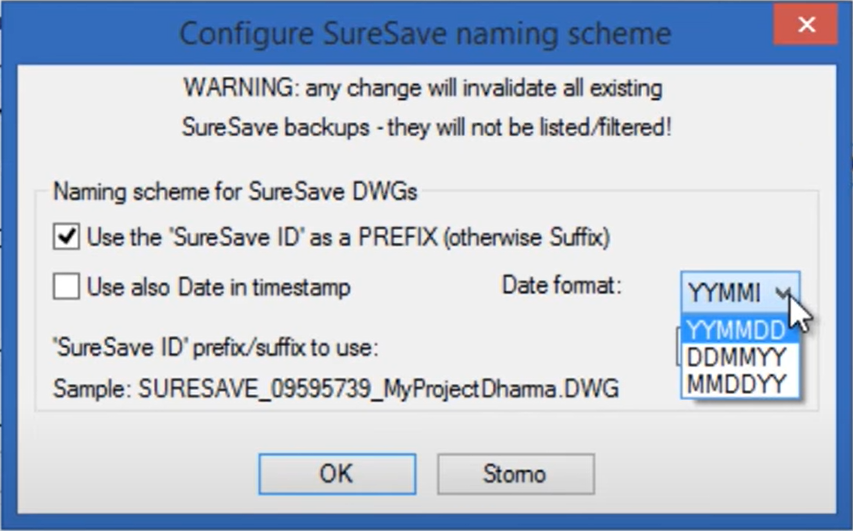Enable the 'Use also Date in timestamp' checkbox
The height and width of the screenshot is (531, 853).
click(x=67, y=288)
